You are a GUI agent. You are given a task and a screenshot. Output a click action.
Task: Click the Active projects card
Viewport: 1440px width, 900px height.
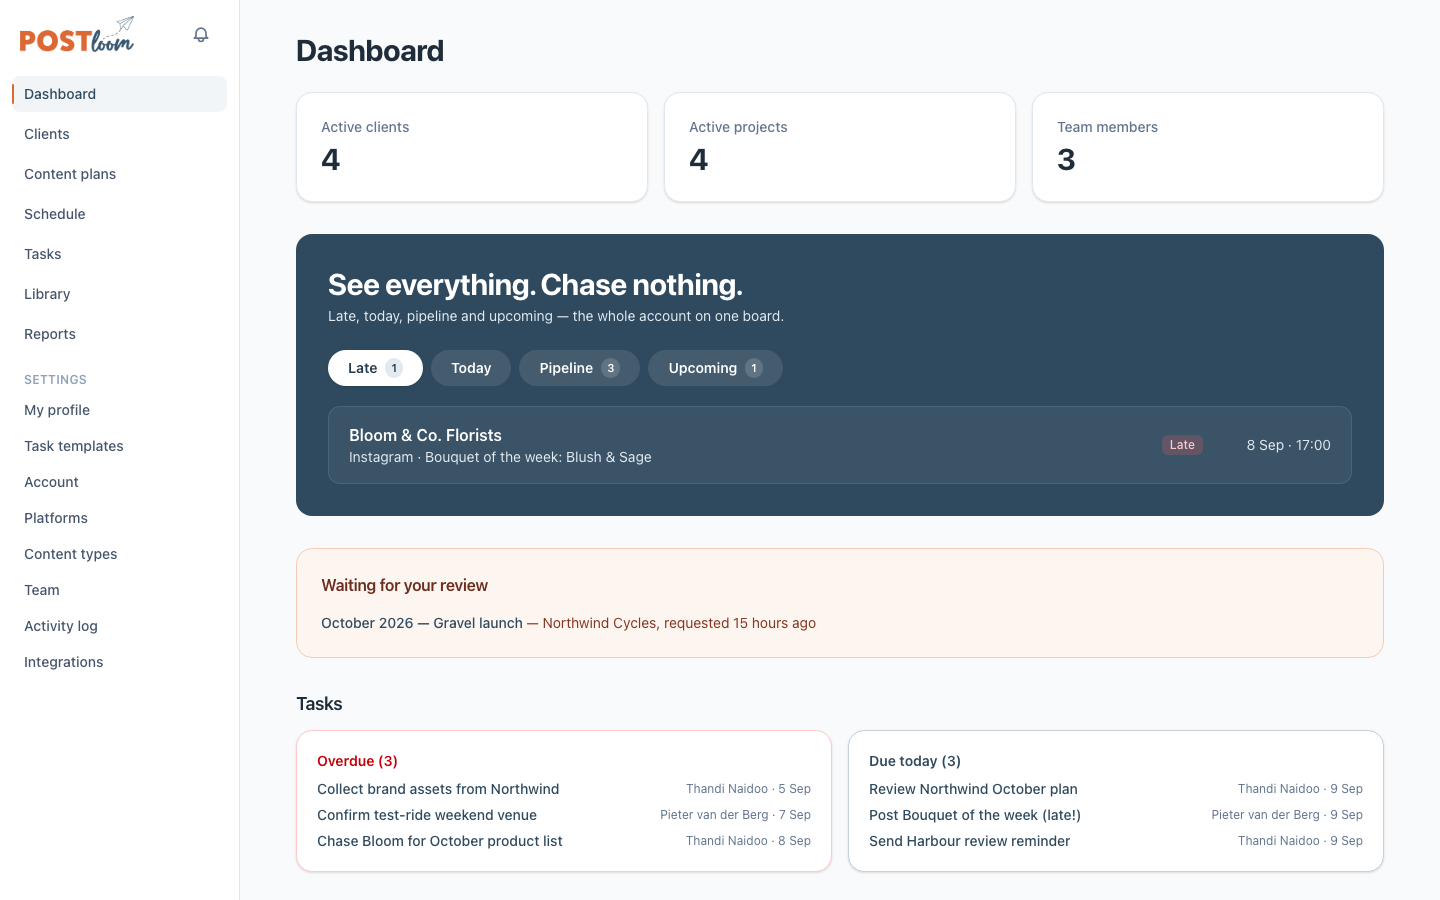[840, 147]
